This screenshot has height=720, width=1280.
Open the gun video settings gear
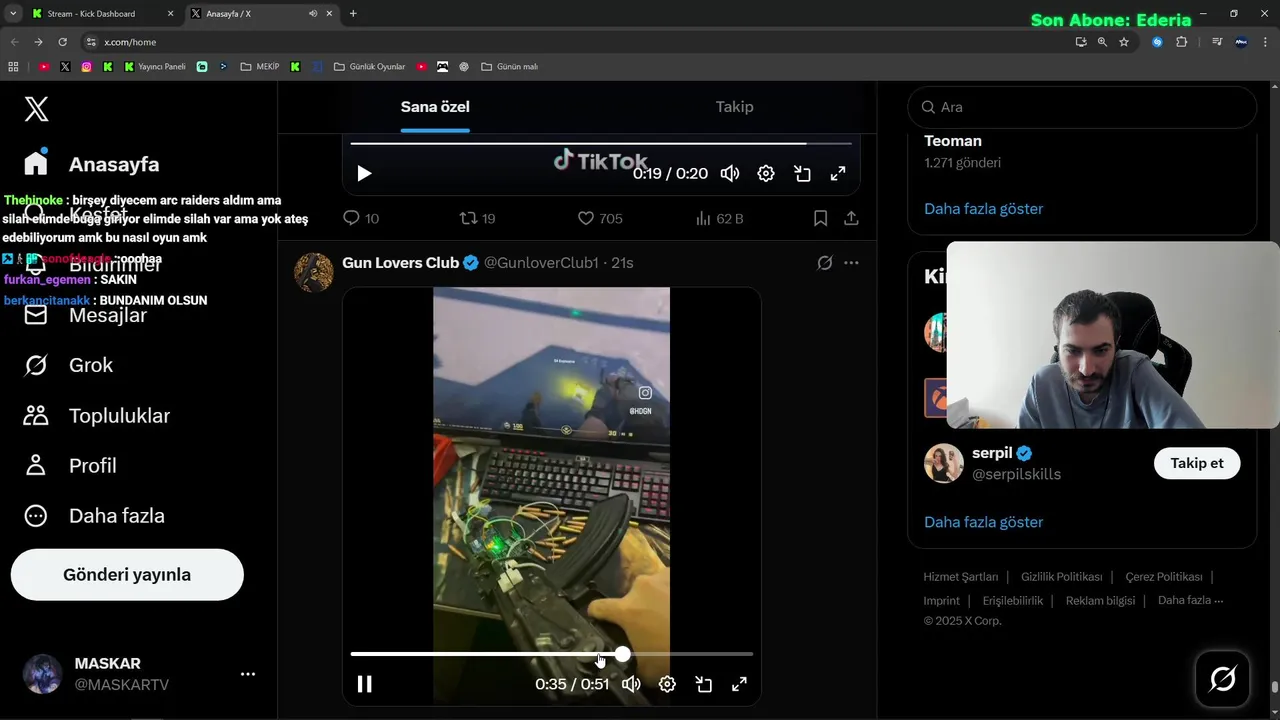point(667,684)
